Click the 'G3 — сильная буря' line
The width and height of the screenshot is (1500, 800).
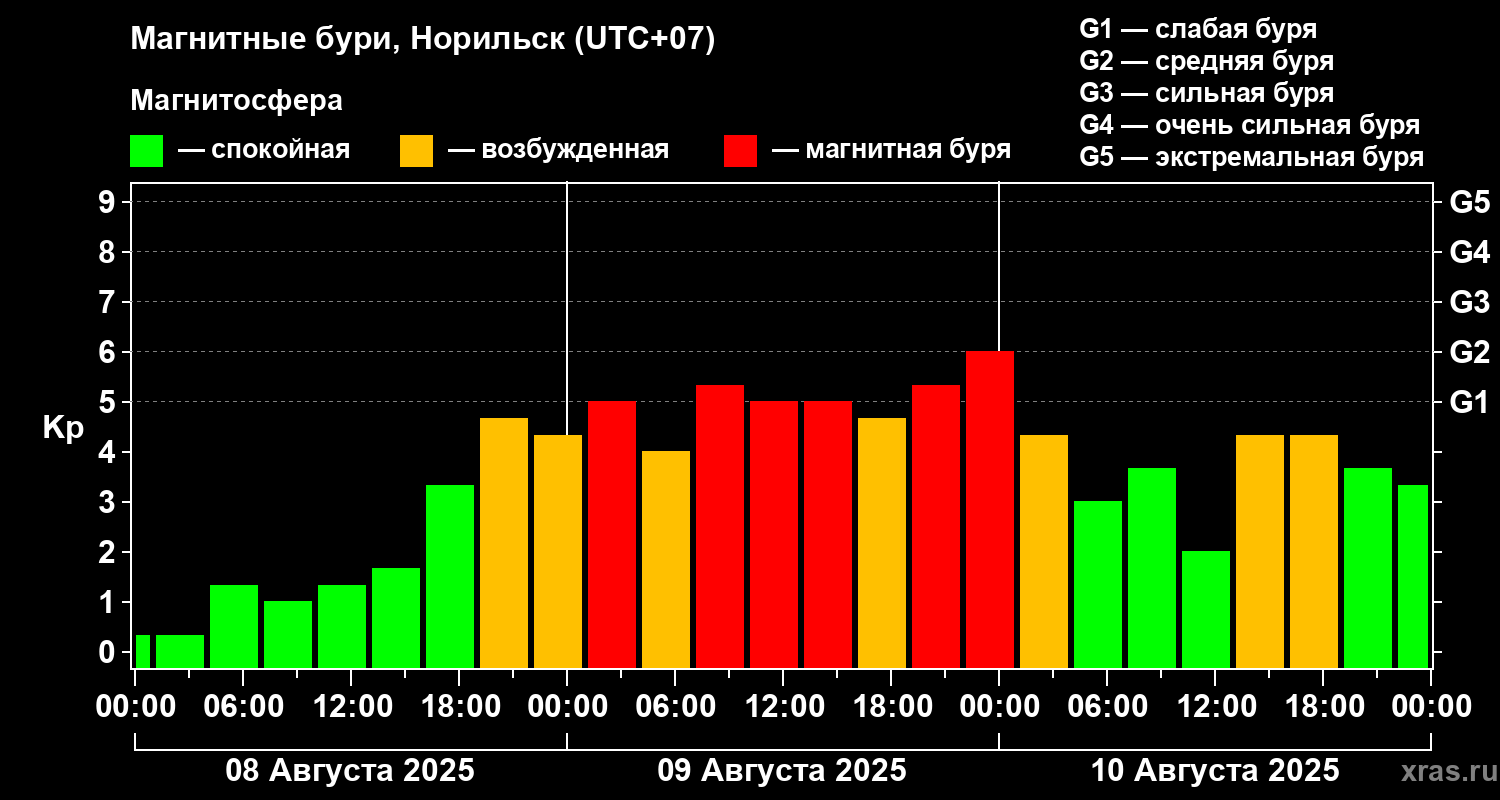[1206, 93]
